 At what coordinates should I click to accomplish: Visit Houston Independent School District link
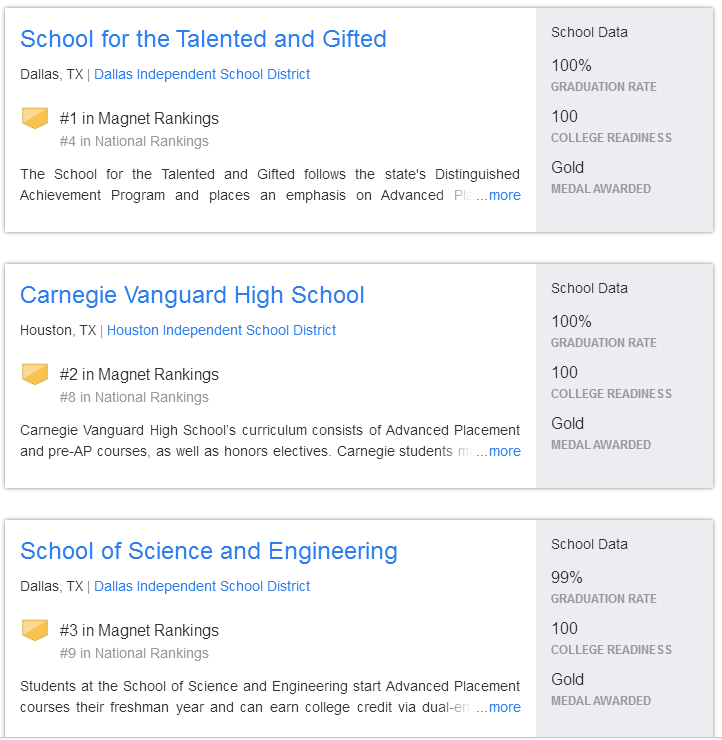pos(221,330)
